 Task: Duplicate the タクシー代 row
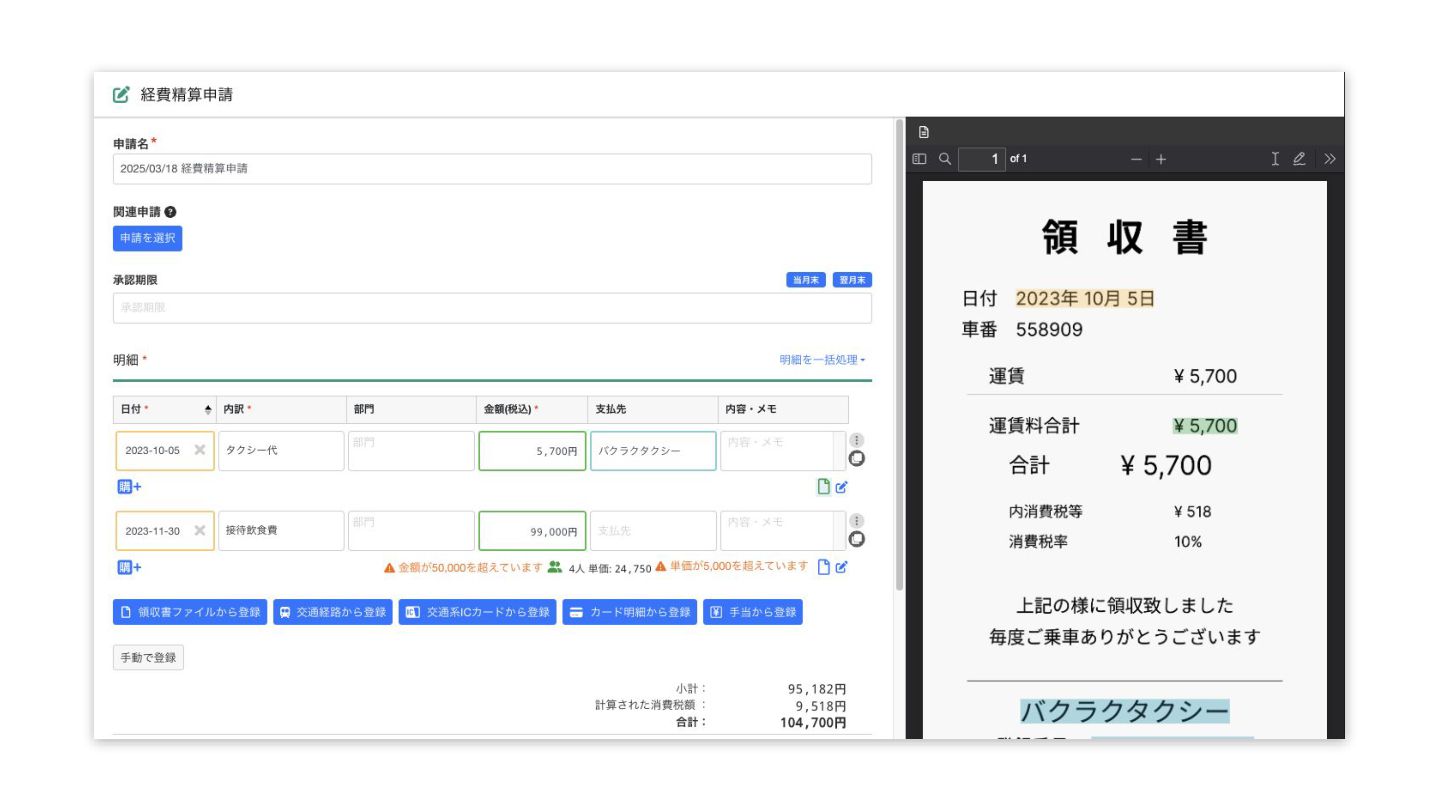click(857, 459)
